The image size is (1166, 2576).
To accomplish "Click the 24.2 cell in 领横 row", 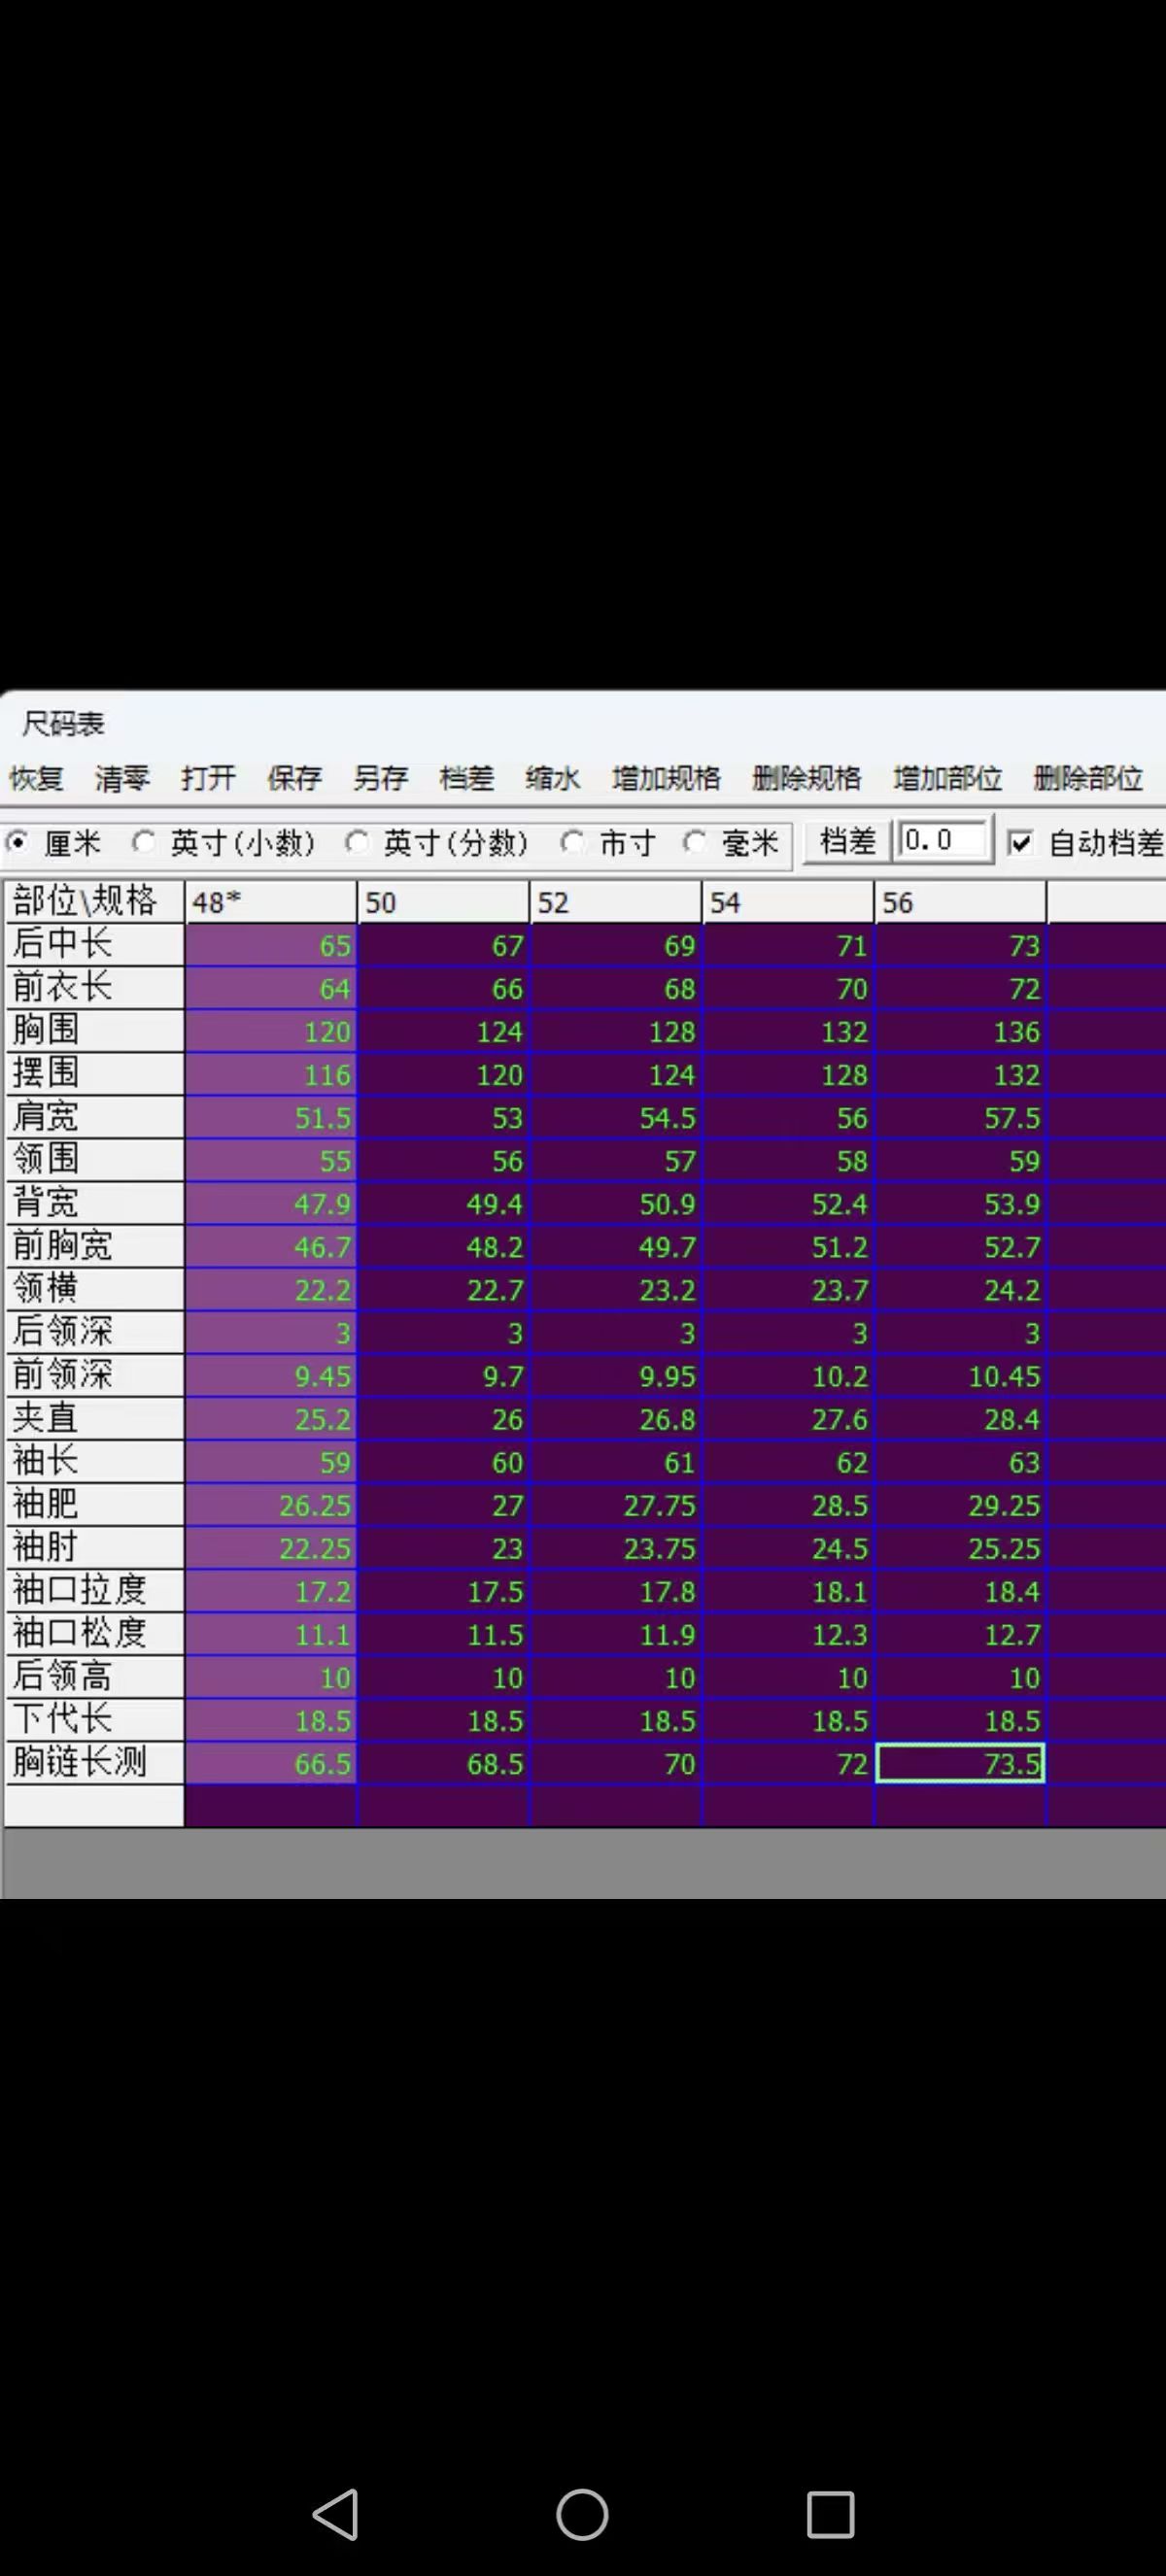I will click(x=961, y=1289).
